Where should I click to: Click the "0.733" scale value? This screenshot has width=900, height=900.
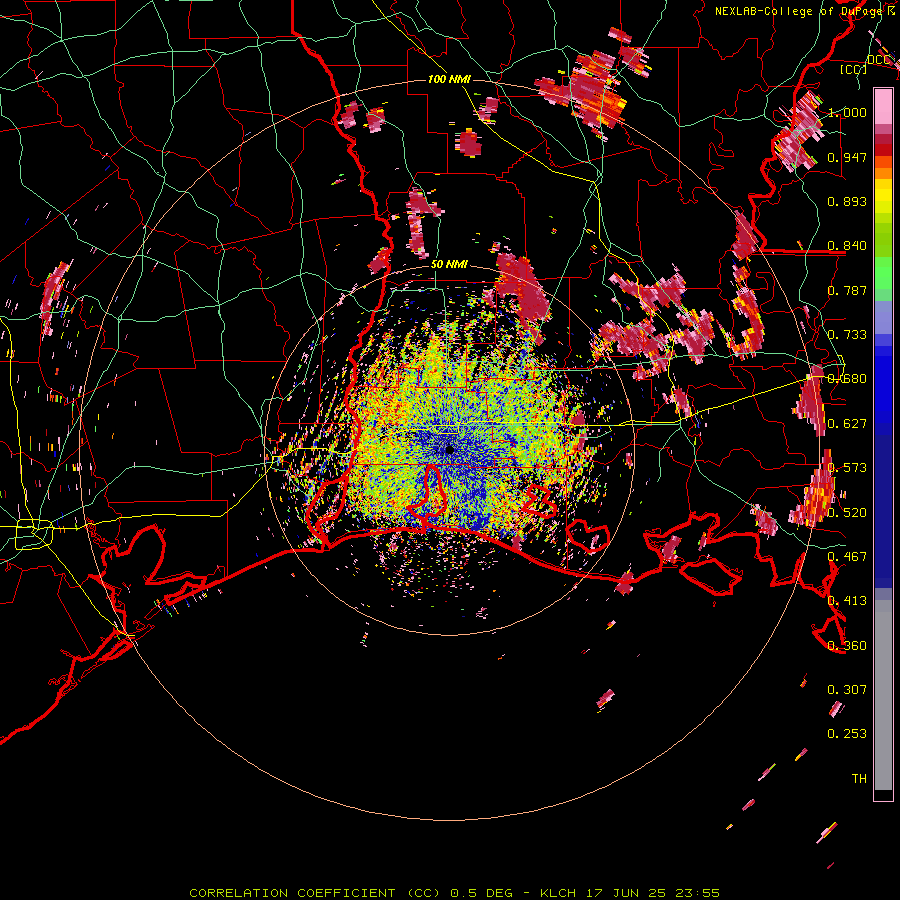[x=847, y=335]
